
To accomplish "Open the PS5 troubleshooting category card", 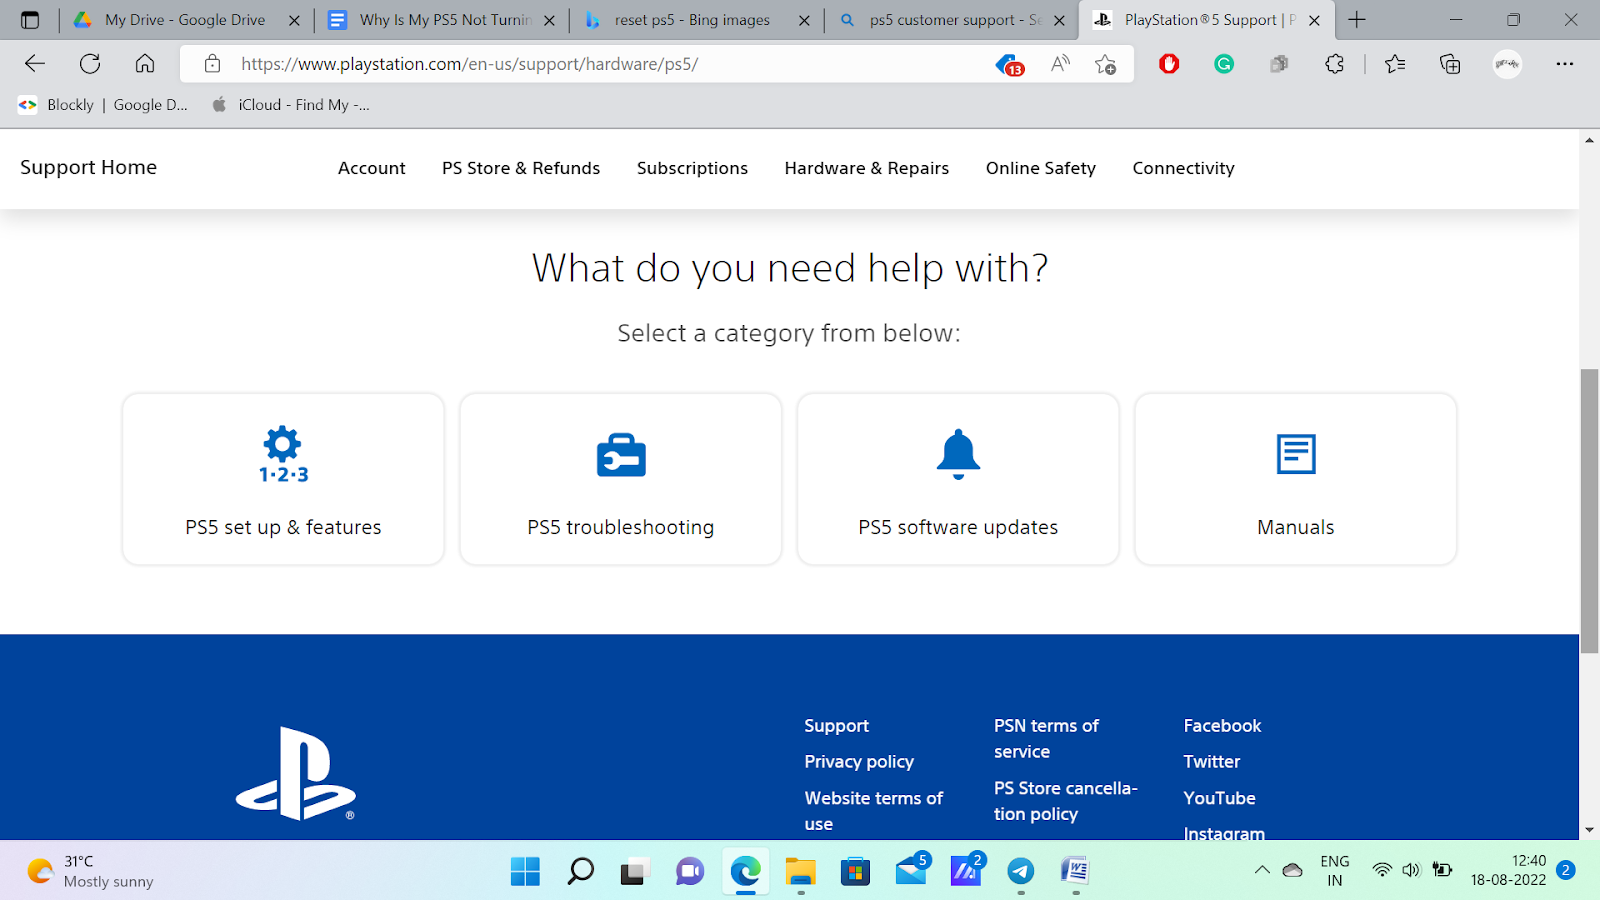I will pos(621,479).
